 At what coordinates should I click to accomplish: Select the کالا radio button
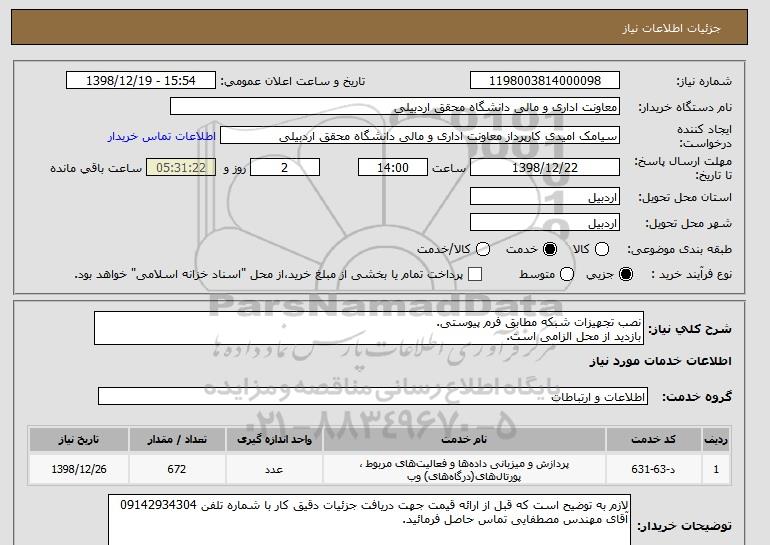(602, 249)
